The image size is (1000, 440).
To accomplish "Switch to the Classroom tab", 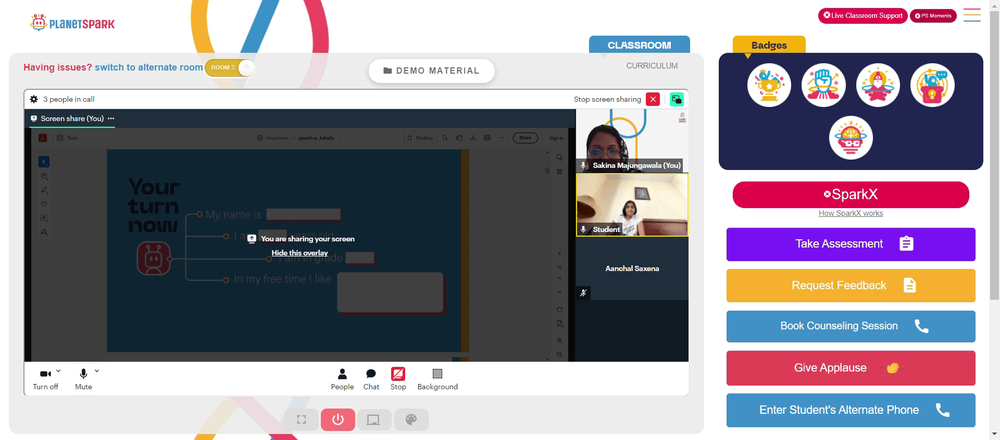I will point(639,45).
